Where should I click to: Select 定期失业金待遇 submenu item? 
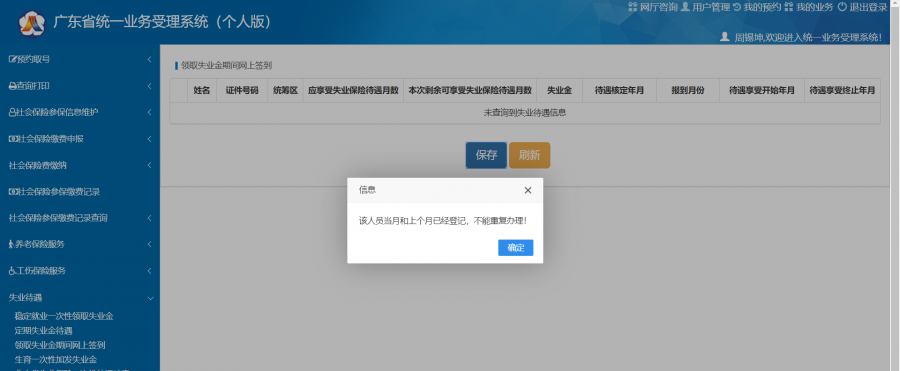(x=44, y=331)
